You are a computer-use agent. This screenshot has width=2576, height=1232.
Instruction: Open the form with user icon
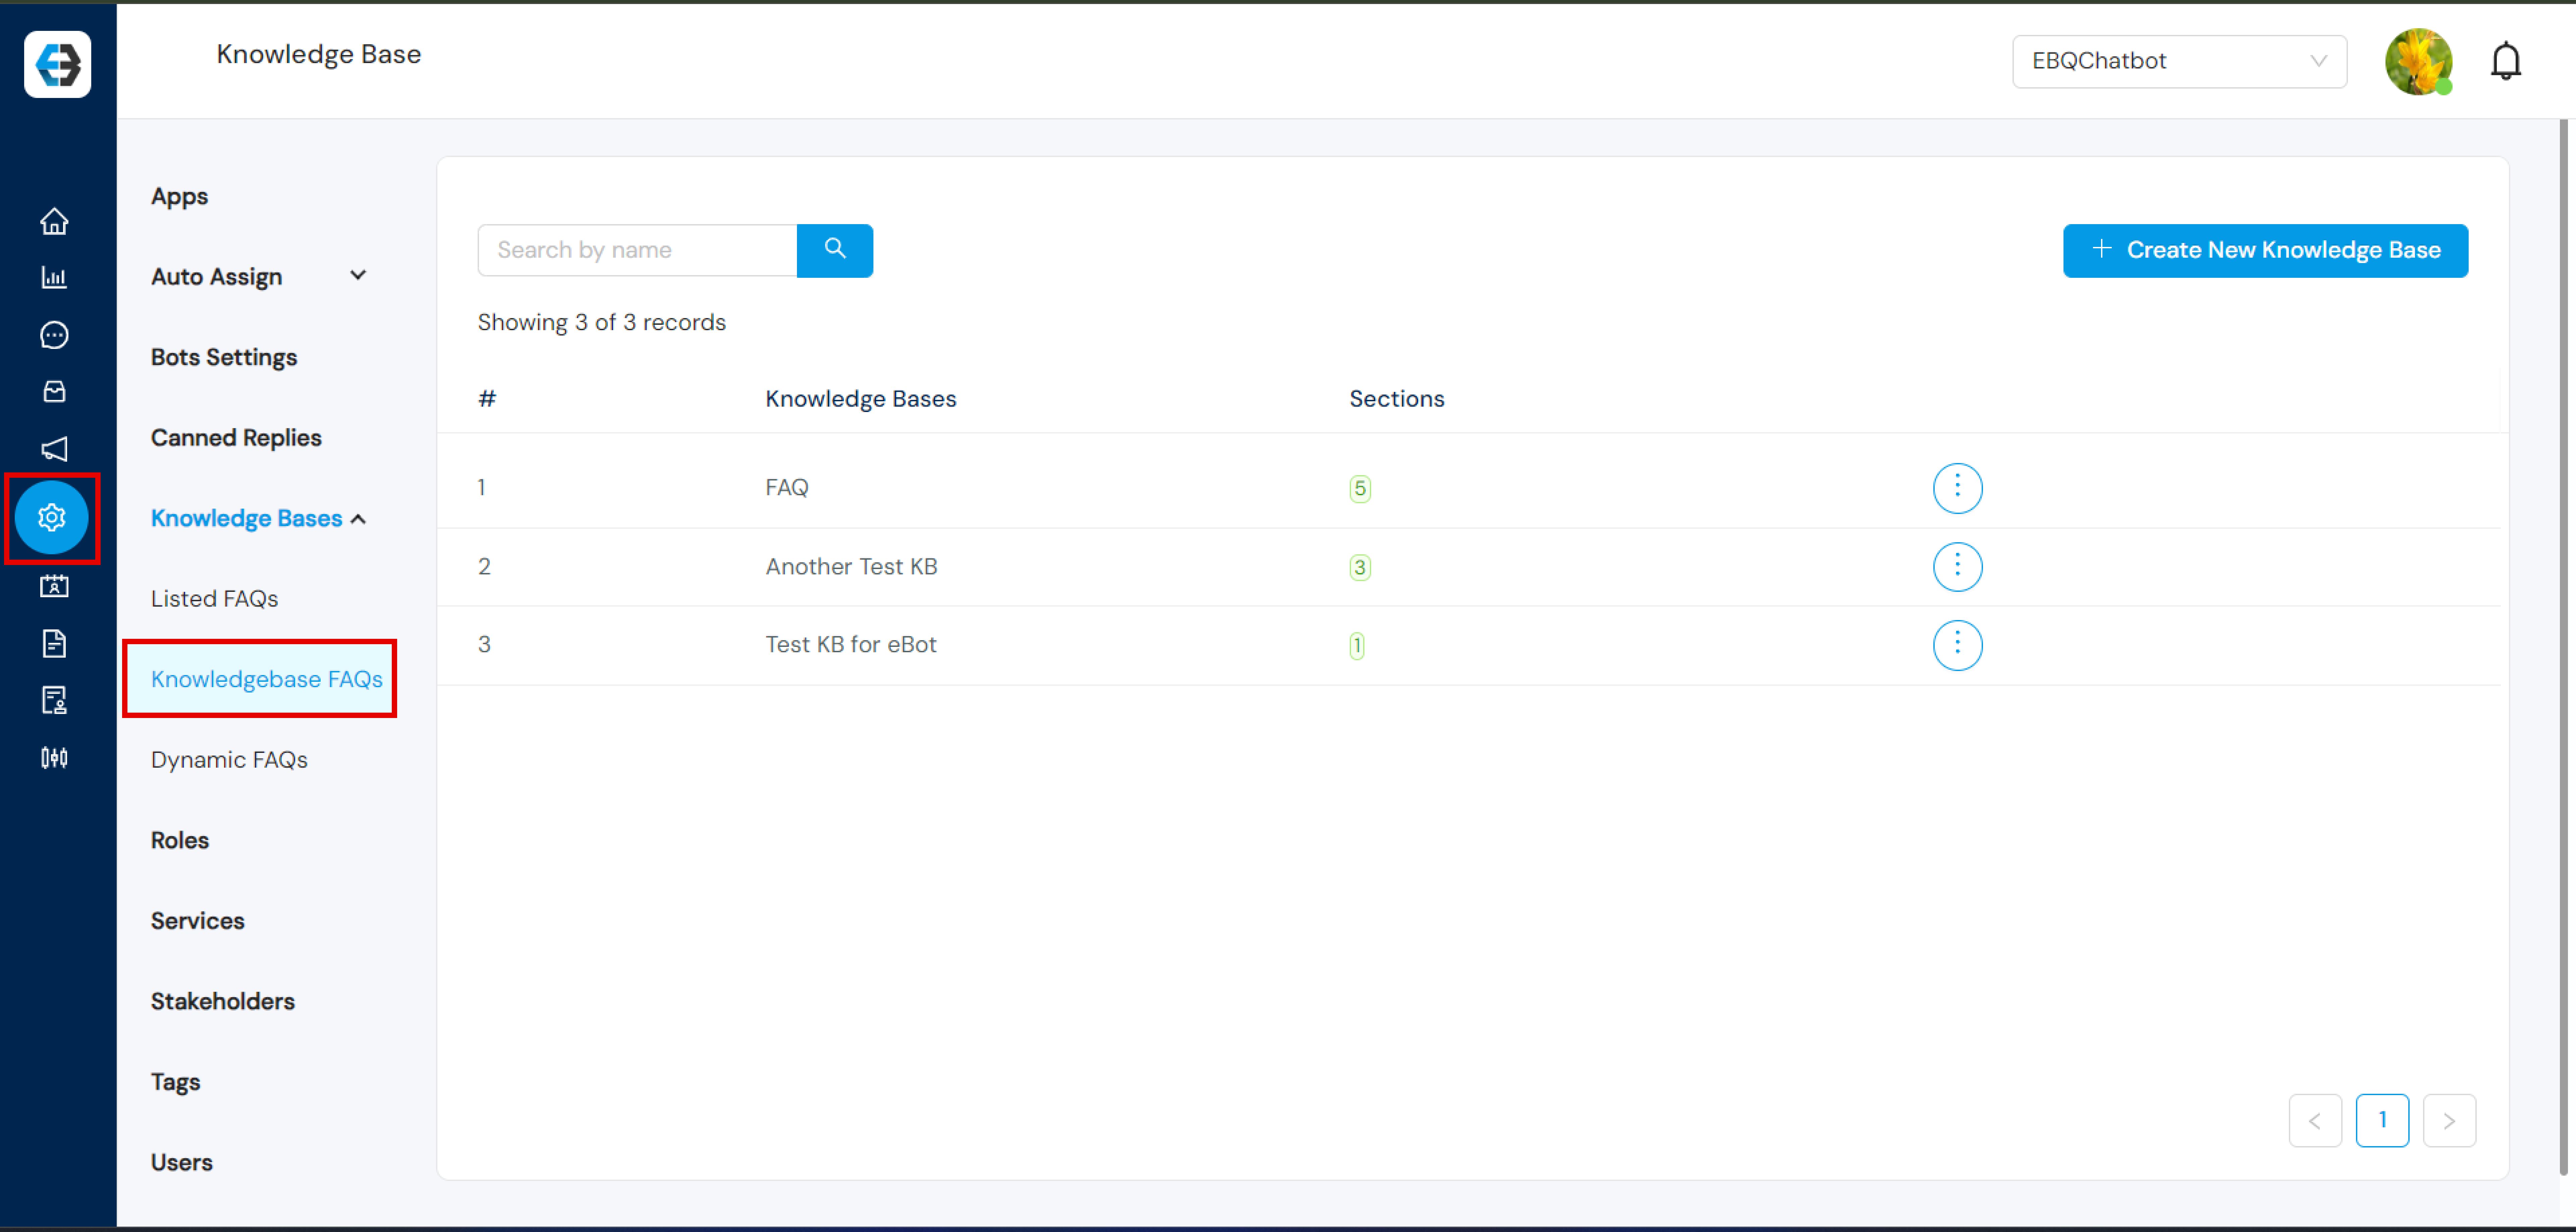(54, 700)
